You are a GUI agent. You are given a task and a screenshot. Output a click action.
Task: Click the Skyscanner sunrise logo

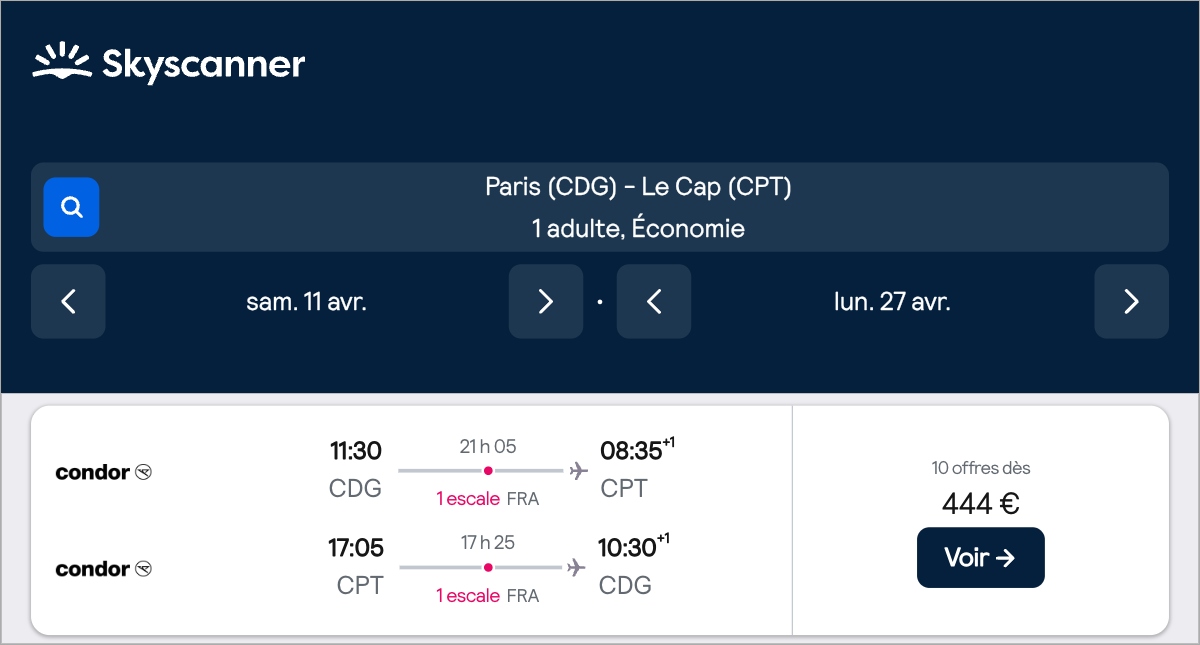[62, 62]
